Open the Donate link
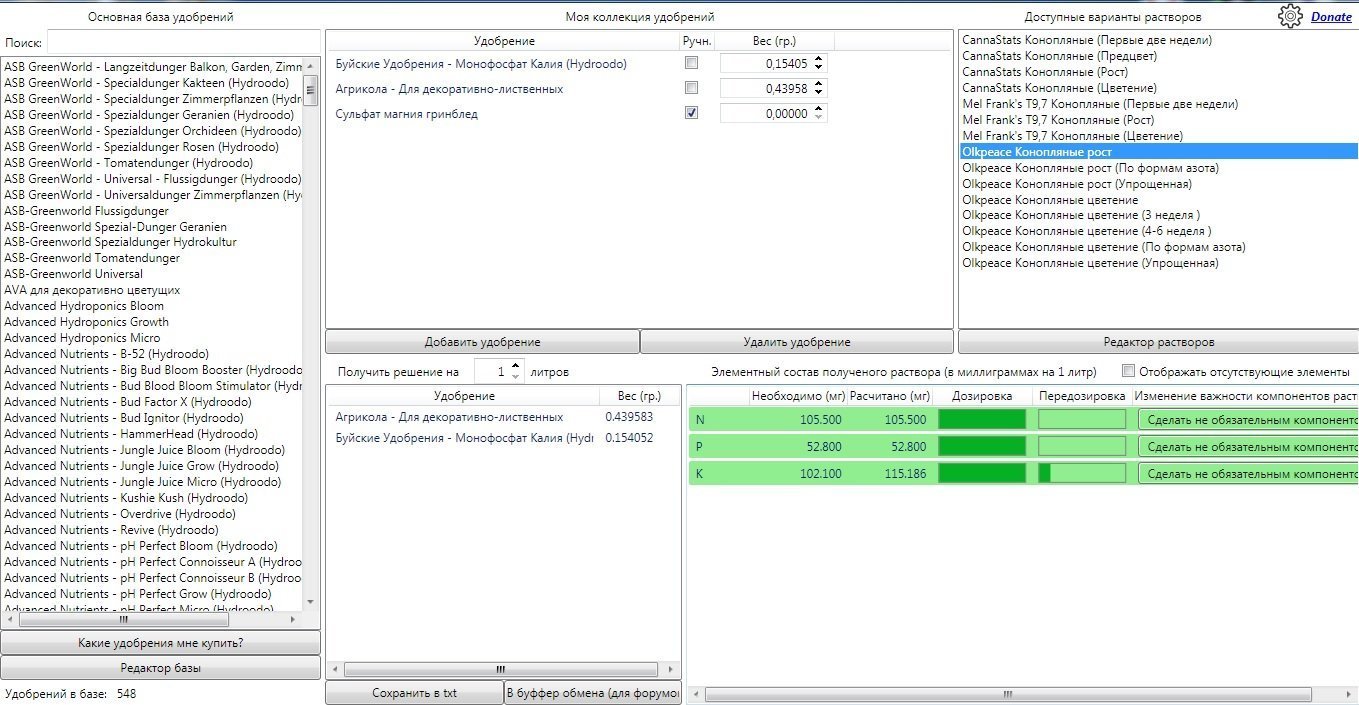The width and height of the screenshot is (1359, 705). (1331, 17)
